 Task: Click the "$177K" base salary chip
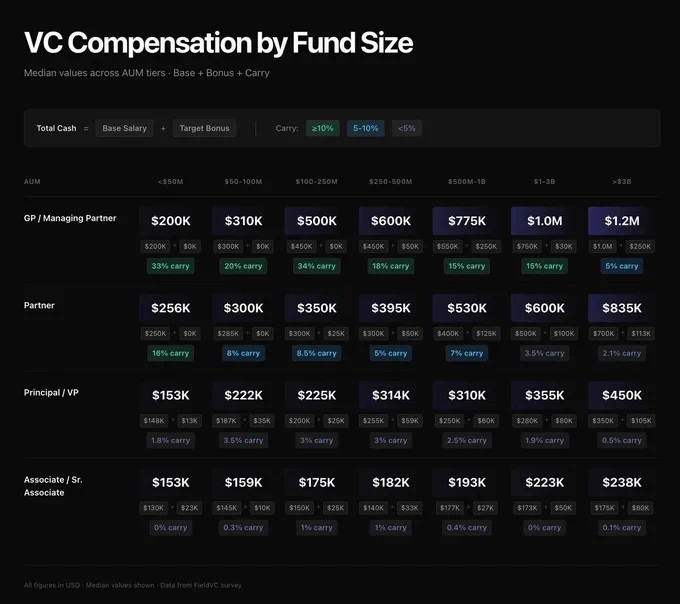click(x=450, y=508)
